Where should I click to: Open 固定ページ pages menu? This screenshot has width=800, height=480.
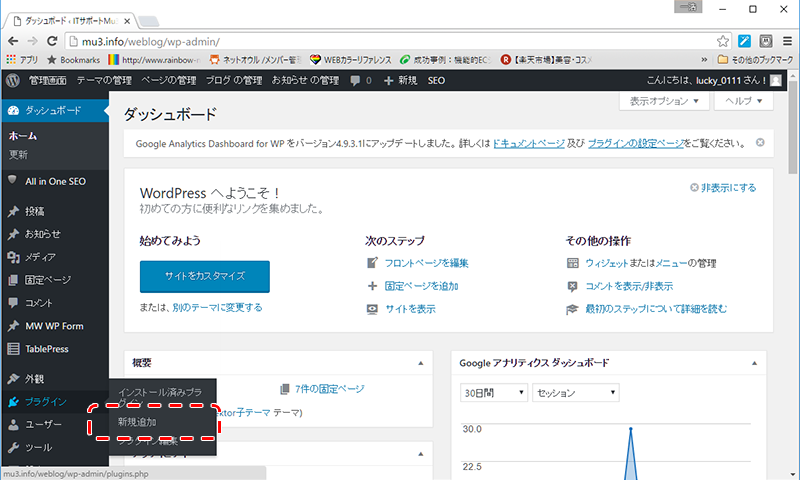(x=55, y=280)
